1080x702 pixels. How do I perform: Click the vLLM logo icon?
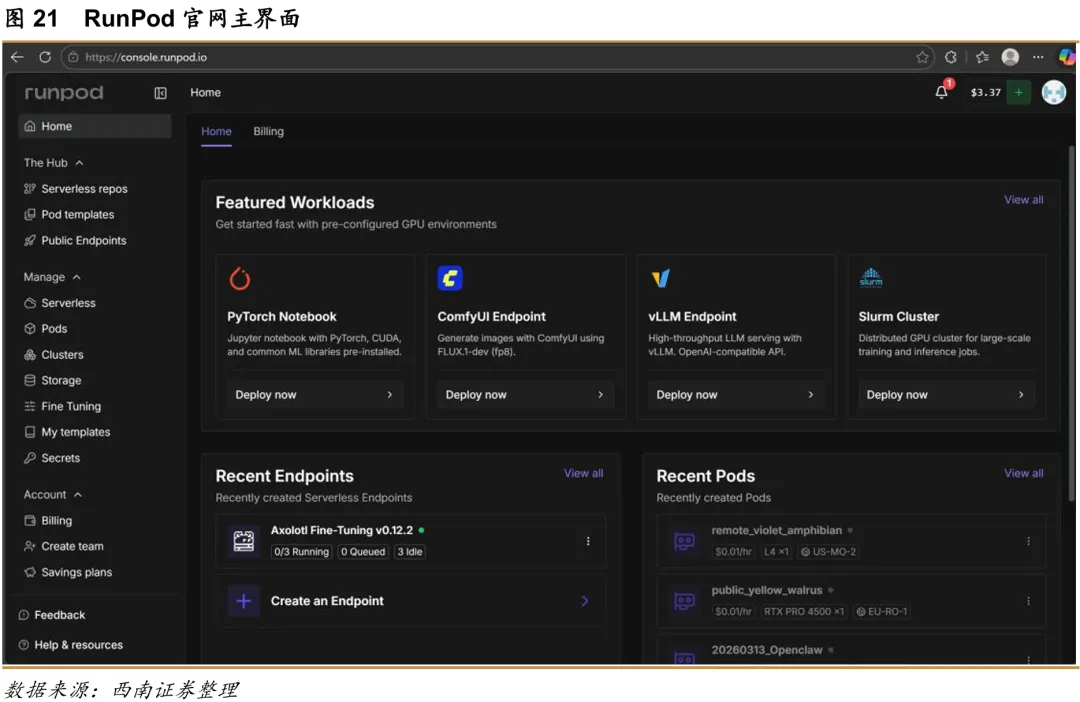[x=661, y=278]
